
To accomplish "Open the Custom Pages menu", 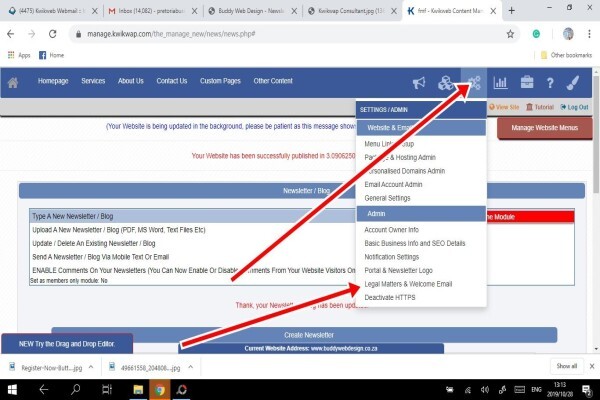I will (220, 81).
